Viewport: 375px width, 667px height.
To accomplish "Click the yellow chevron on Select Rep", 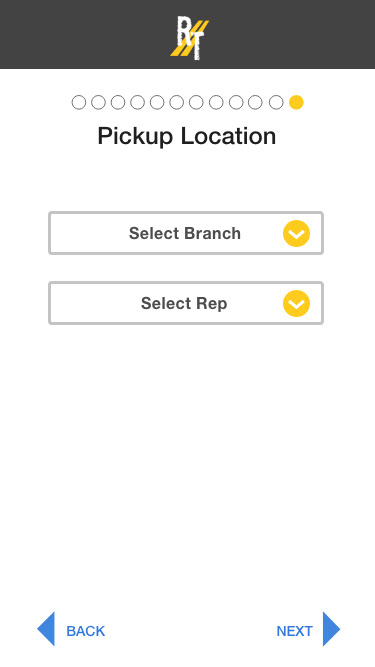I will click(x=296, y=303).
